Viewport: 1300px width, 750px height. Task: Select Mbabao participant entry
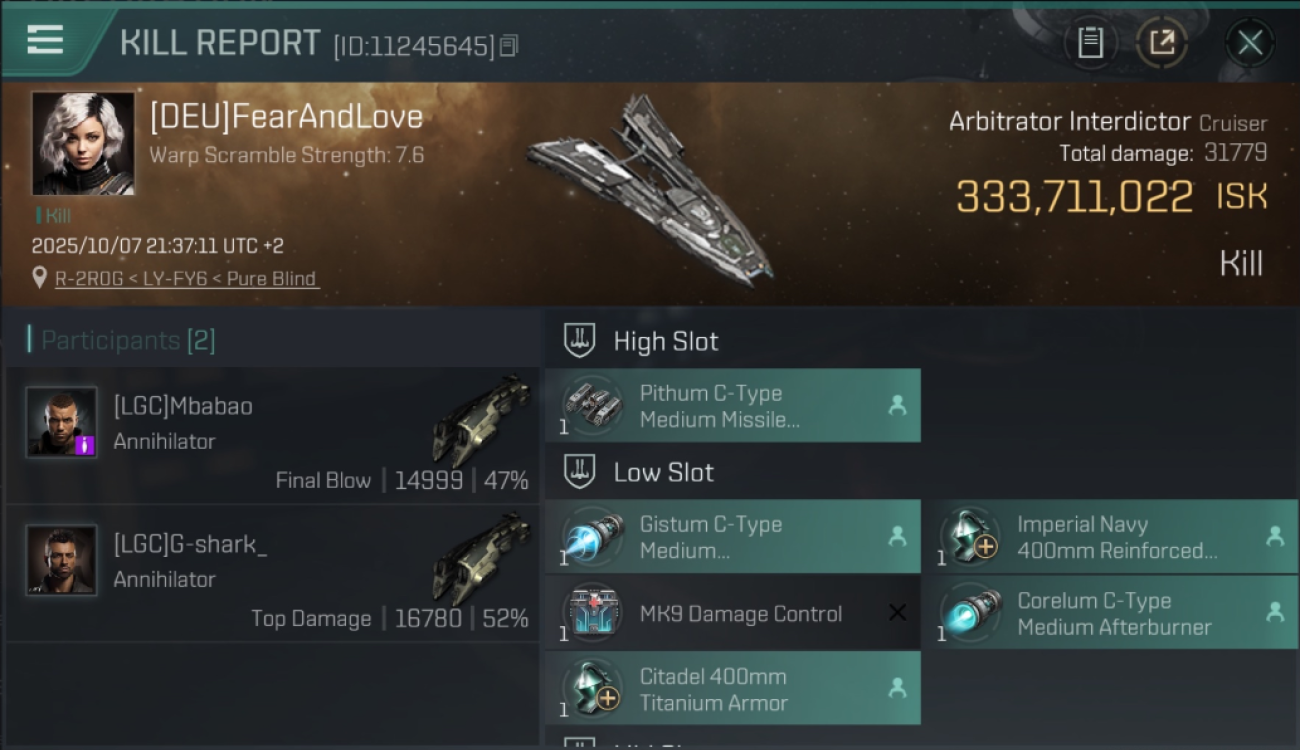click(x=272, y=436)
